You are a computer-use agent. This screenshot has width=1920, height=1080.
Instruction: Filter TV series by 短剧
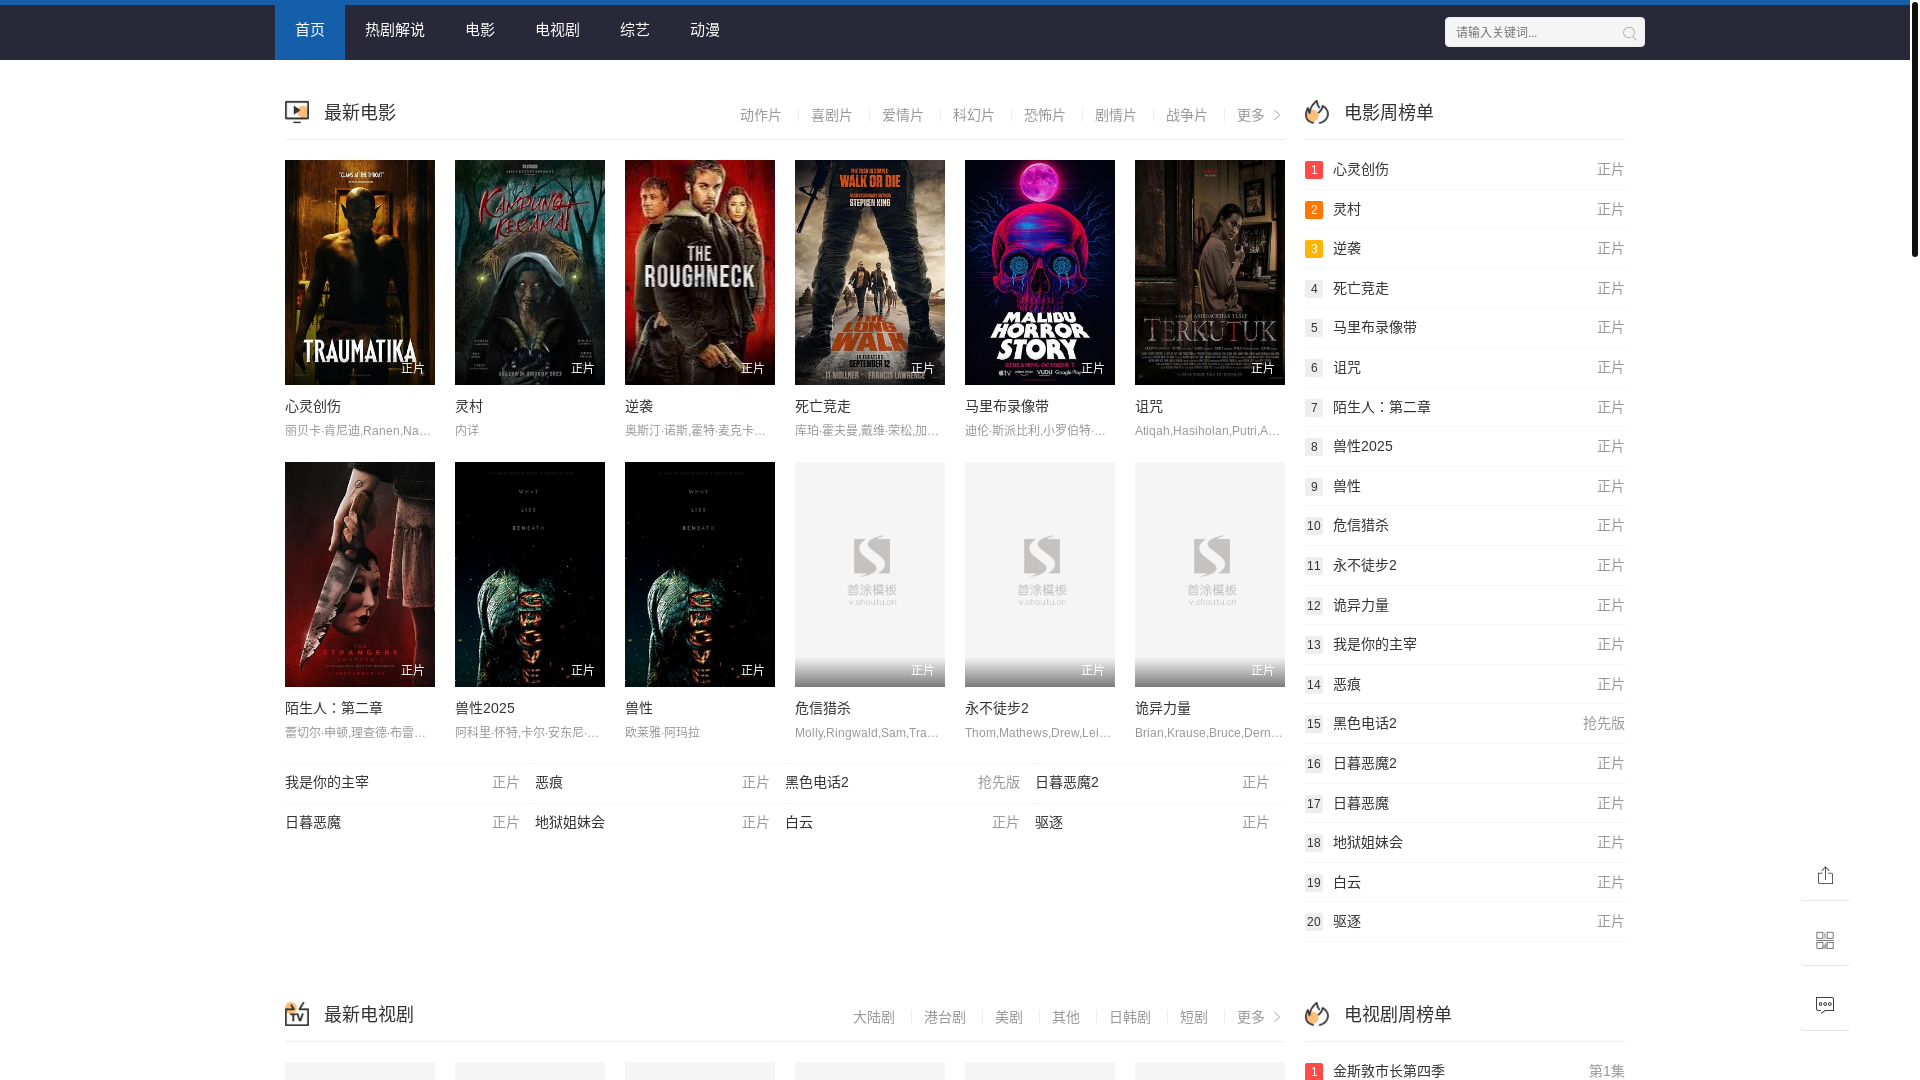[1193, 1017]
